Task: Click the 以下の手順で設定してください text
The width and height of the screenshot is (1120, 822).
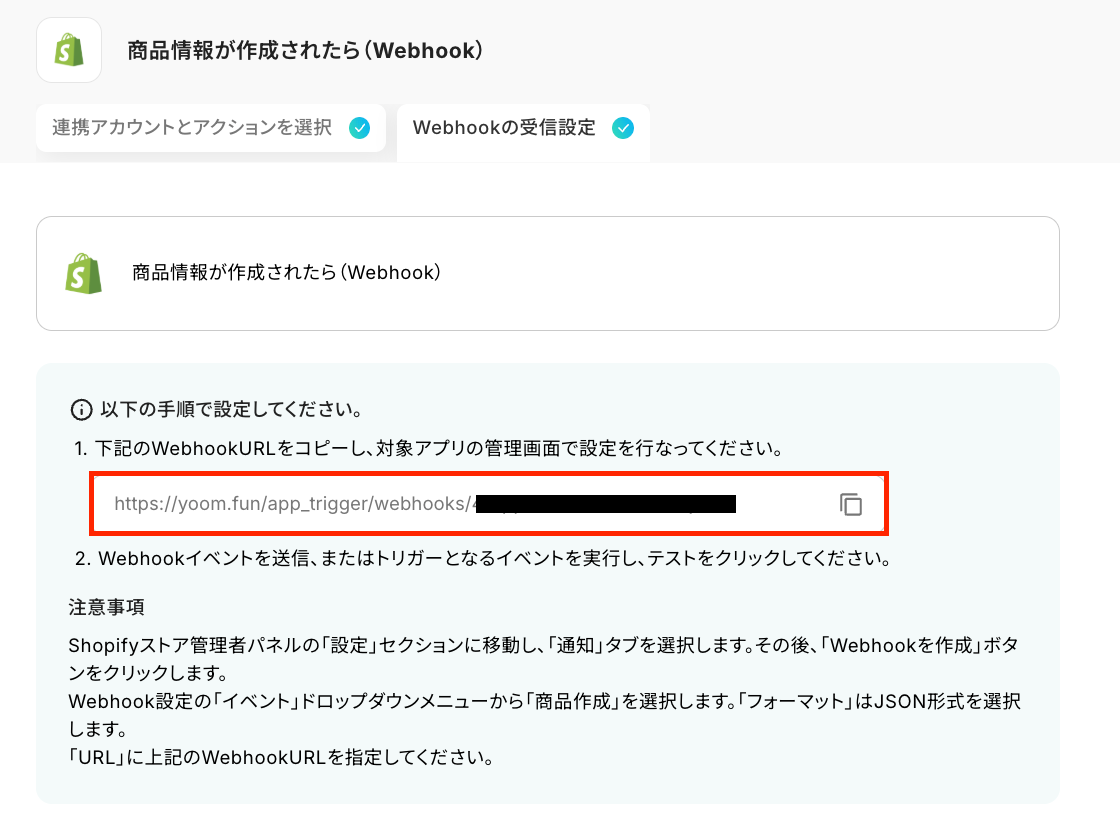Action: coord(231,410)
